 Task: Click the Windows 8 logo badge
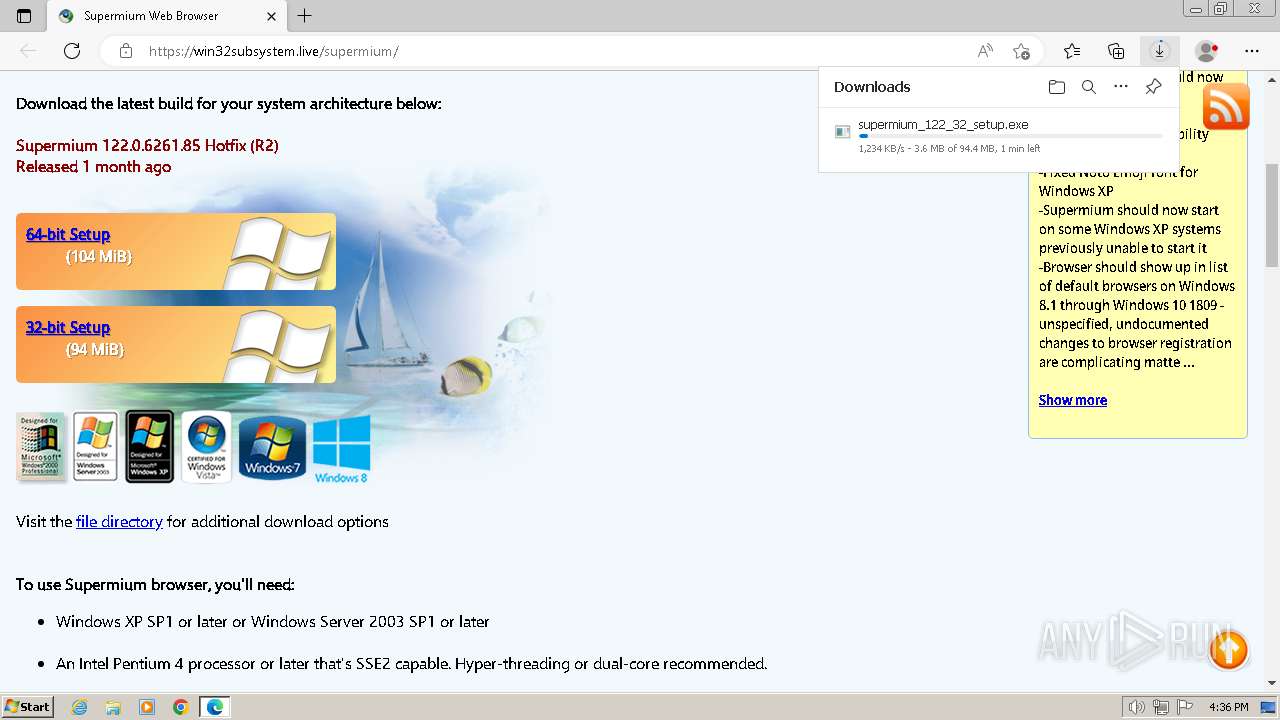tap(342, 449)
